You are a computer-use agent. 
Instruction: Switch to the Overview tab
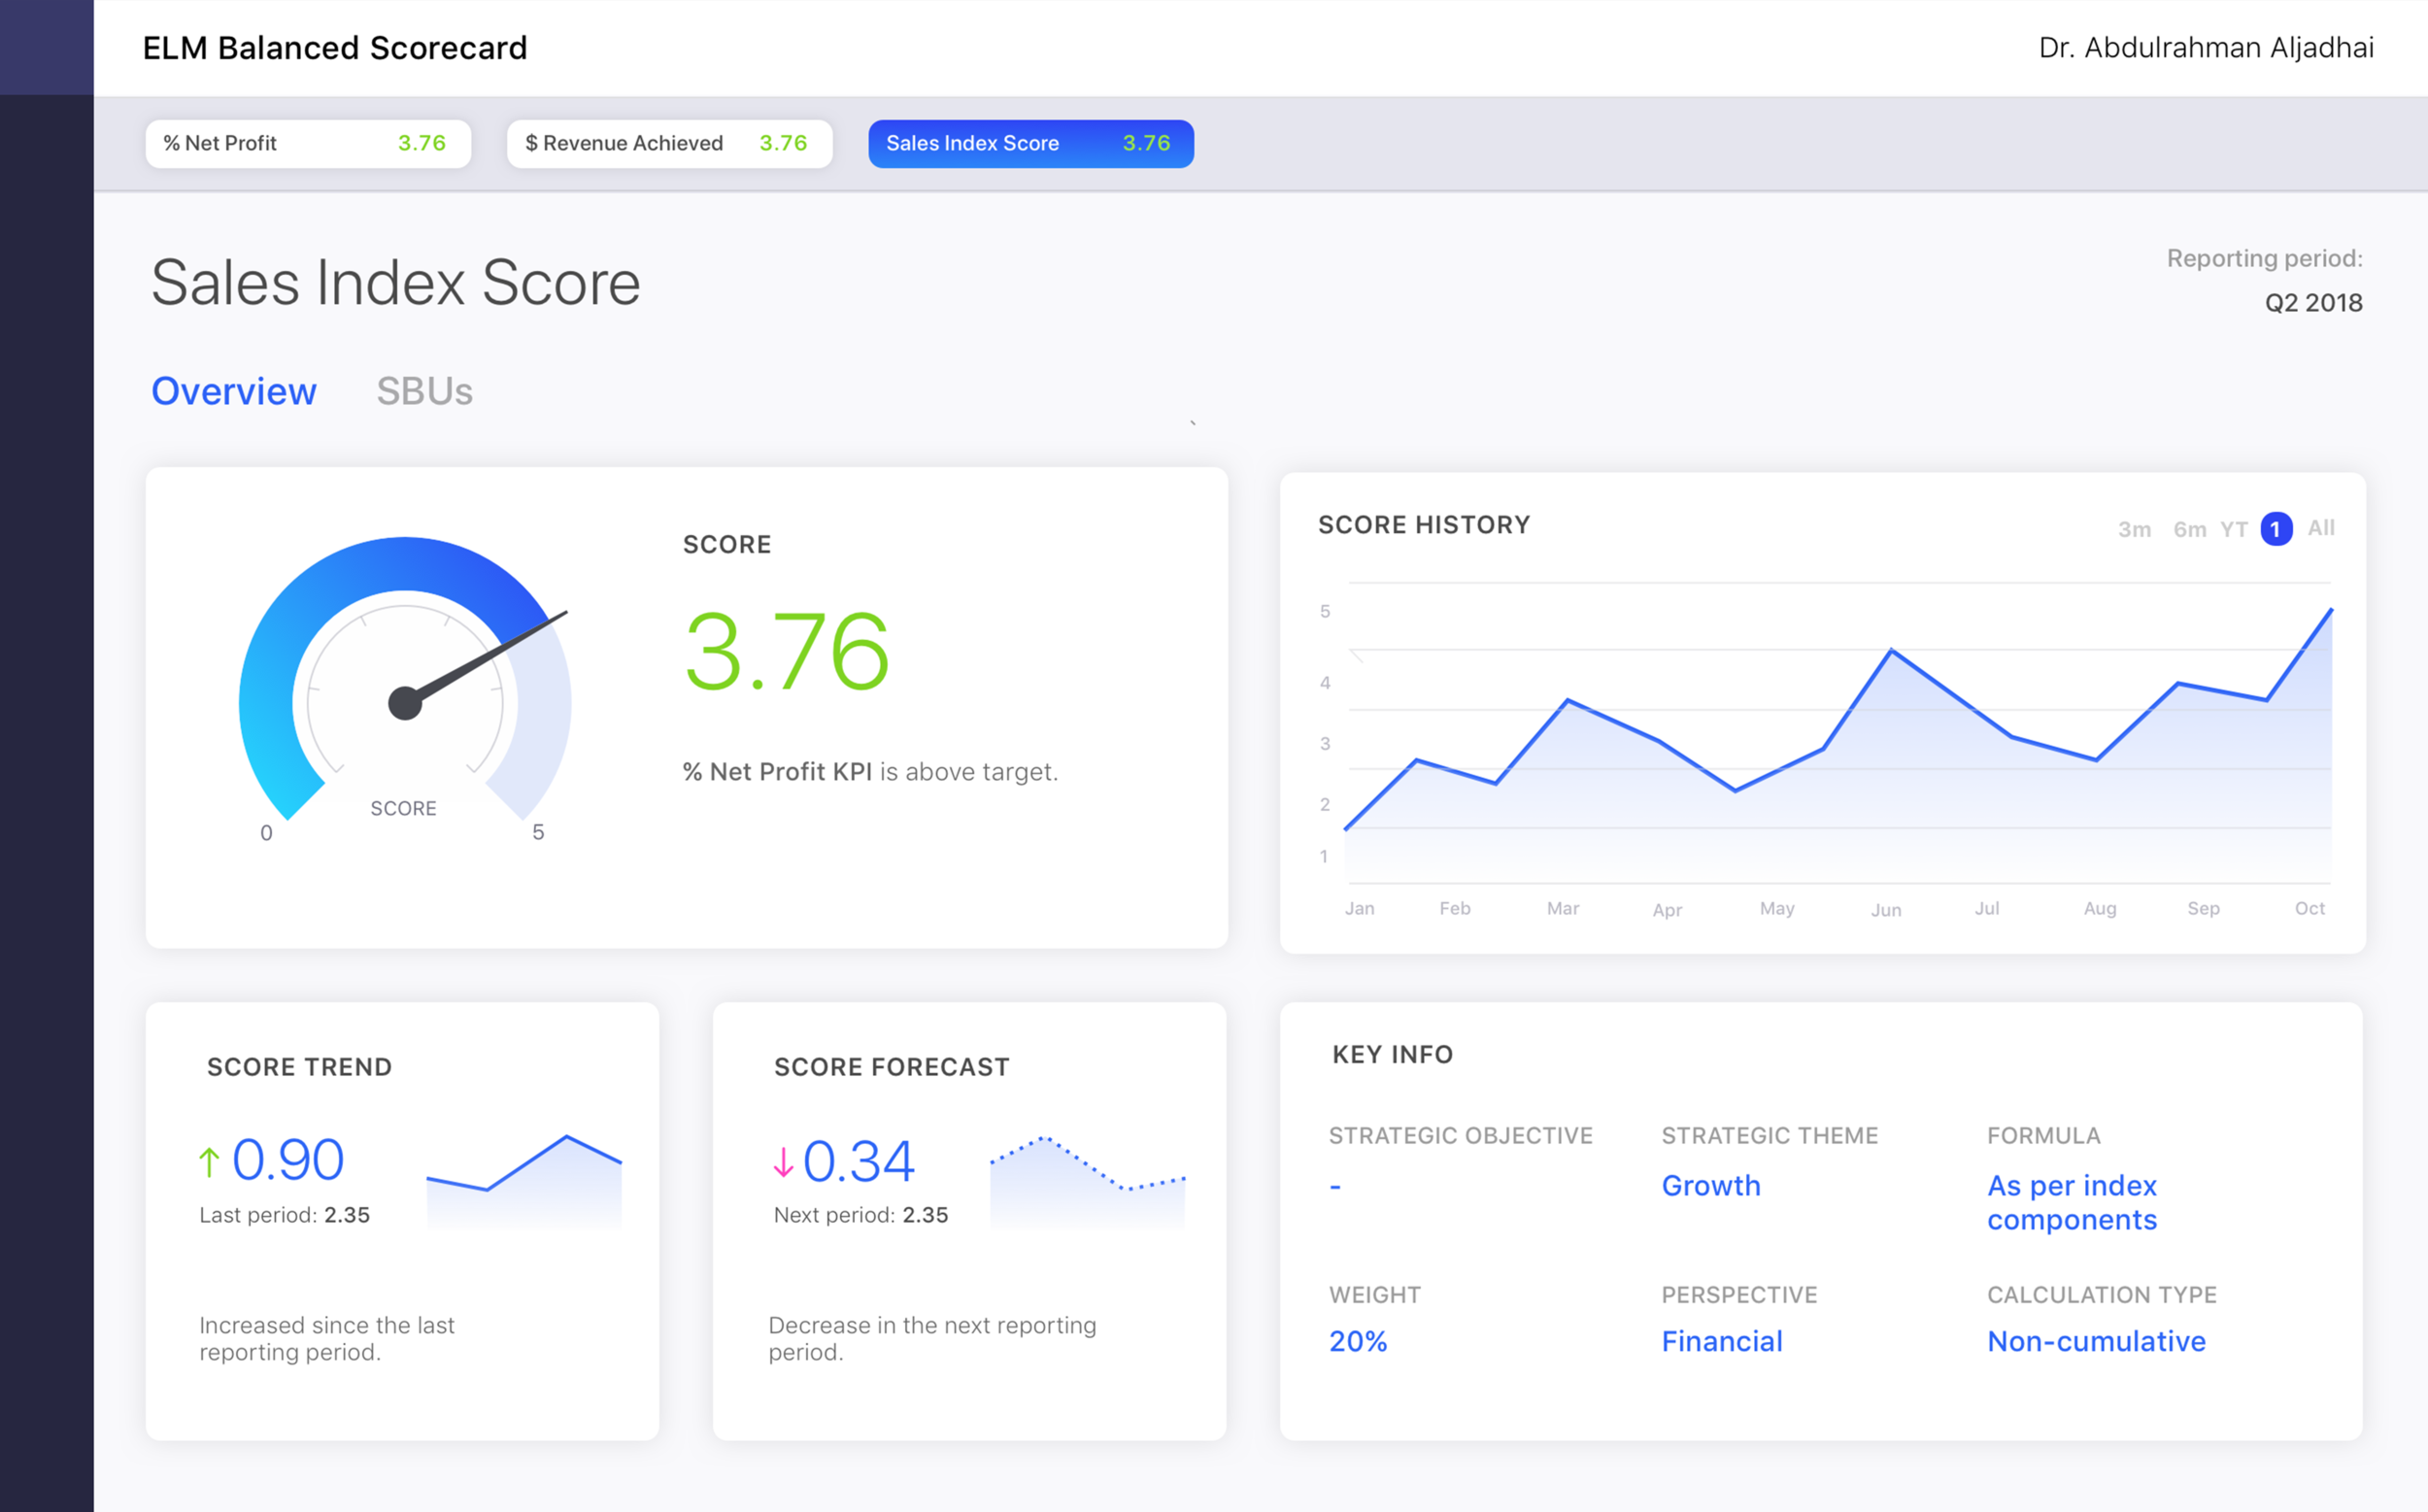click(x=233, y=391)
